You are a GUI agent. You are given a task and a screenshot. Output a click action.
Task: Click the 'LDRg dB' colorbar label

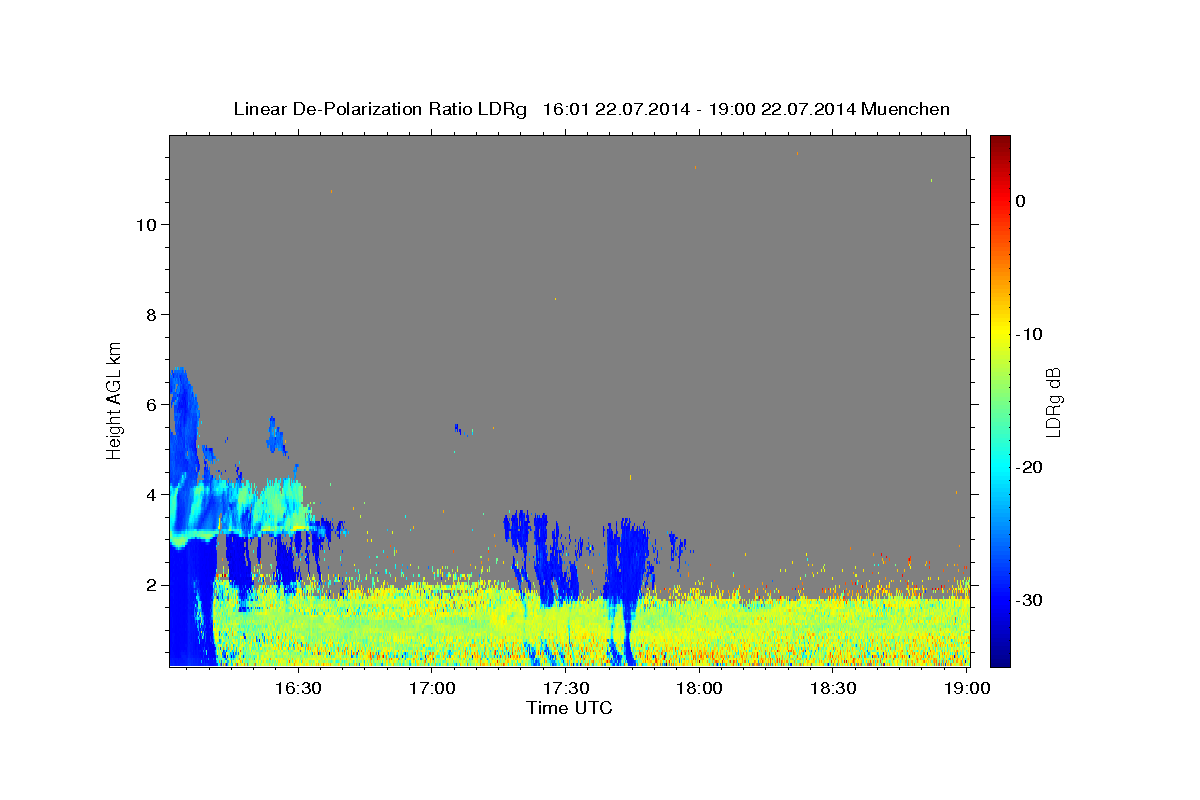[1052, 401]
